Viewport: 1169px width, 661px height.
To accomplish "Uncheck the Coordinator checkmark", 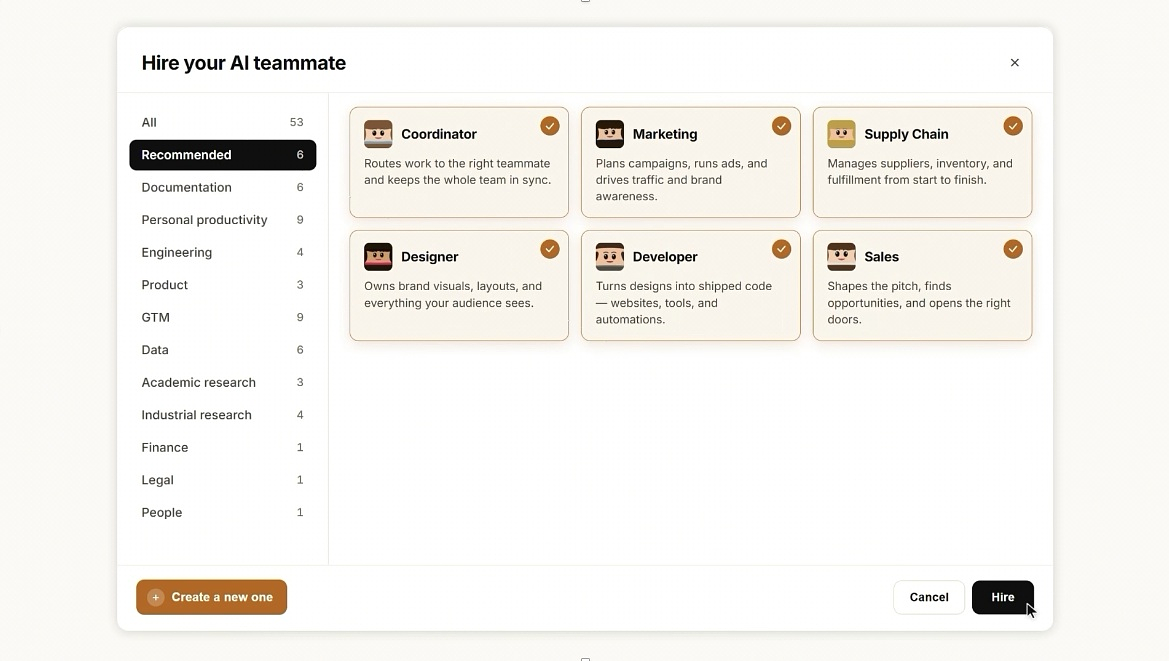I will tap(549, 126).
